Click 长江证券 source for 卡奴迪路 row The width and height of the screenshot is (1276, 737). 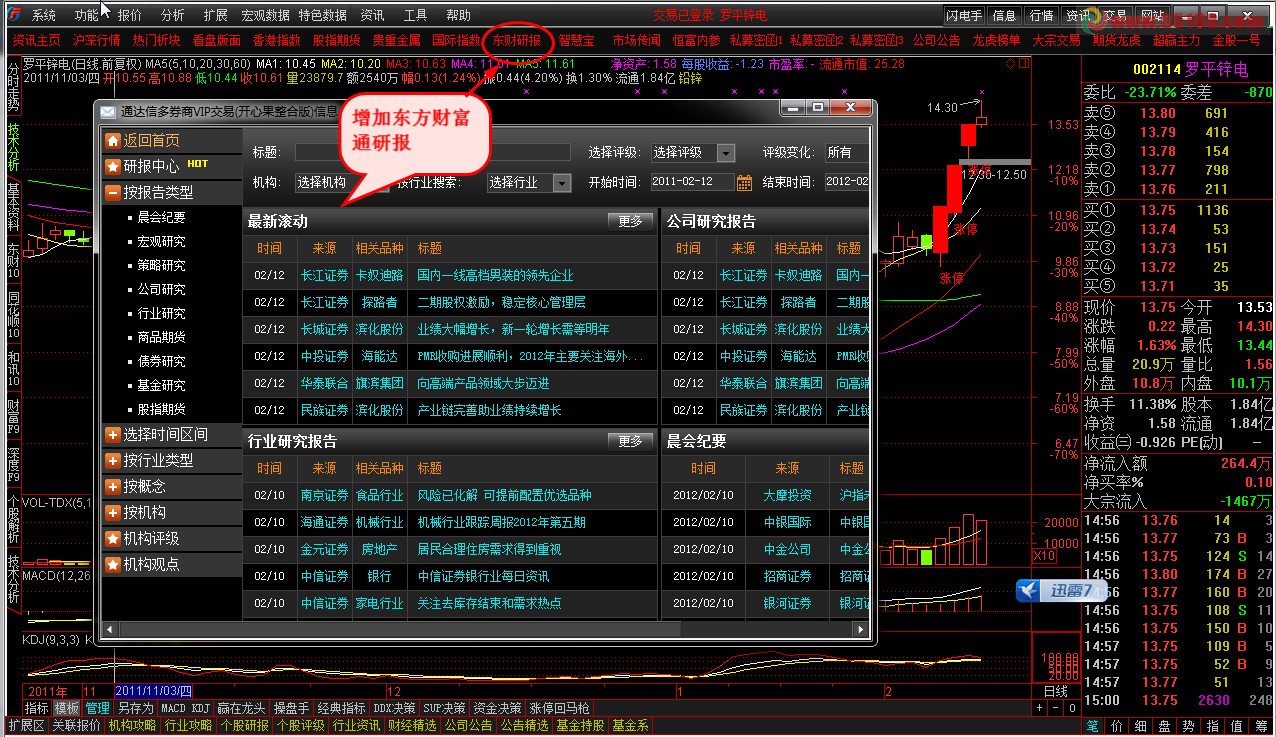[325, 275]
